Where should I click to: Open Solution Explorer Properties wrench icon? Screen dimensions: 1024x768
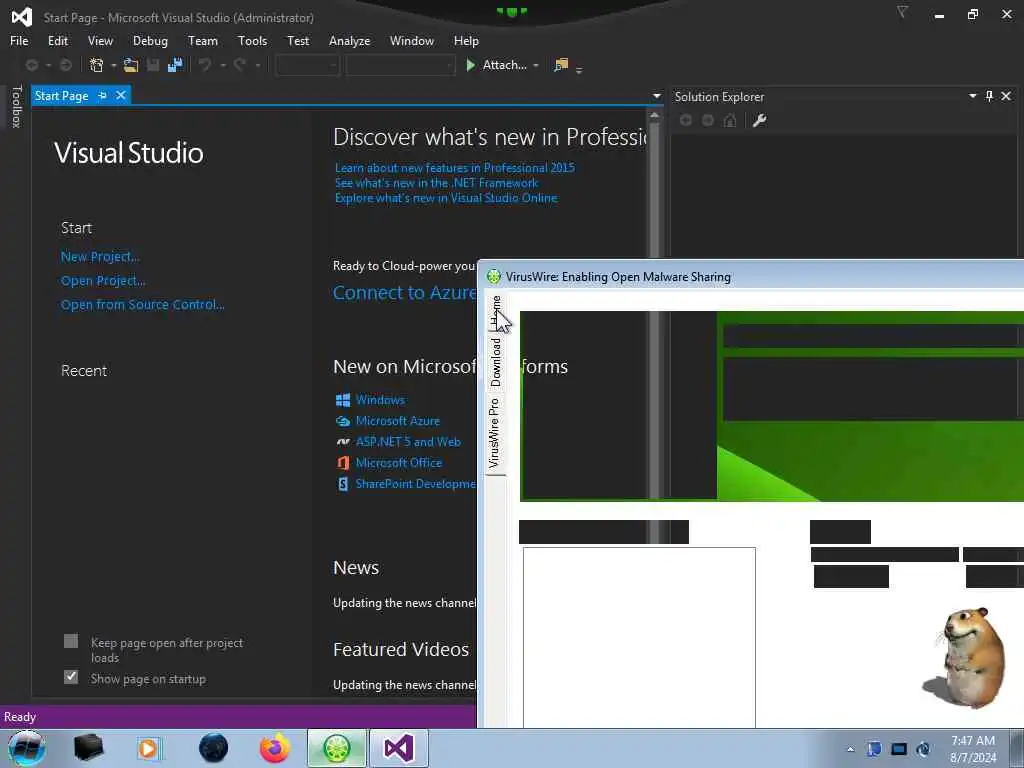tap(759, 120)
